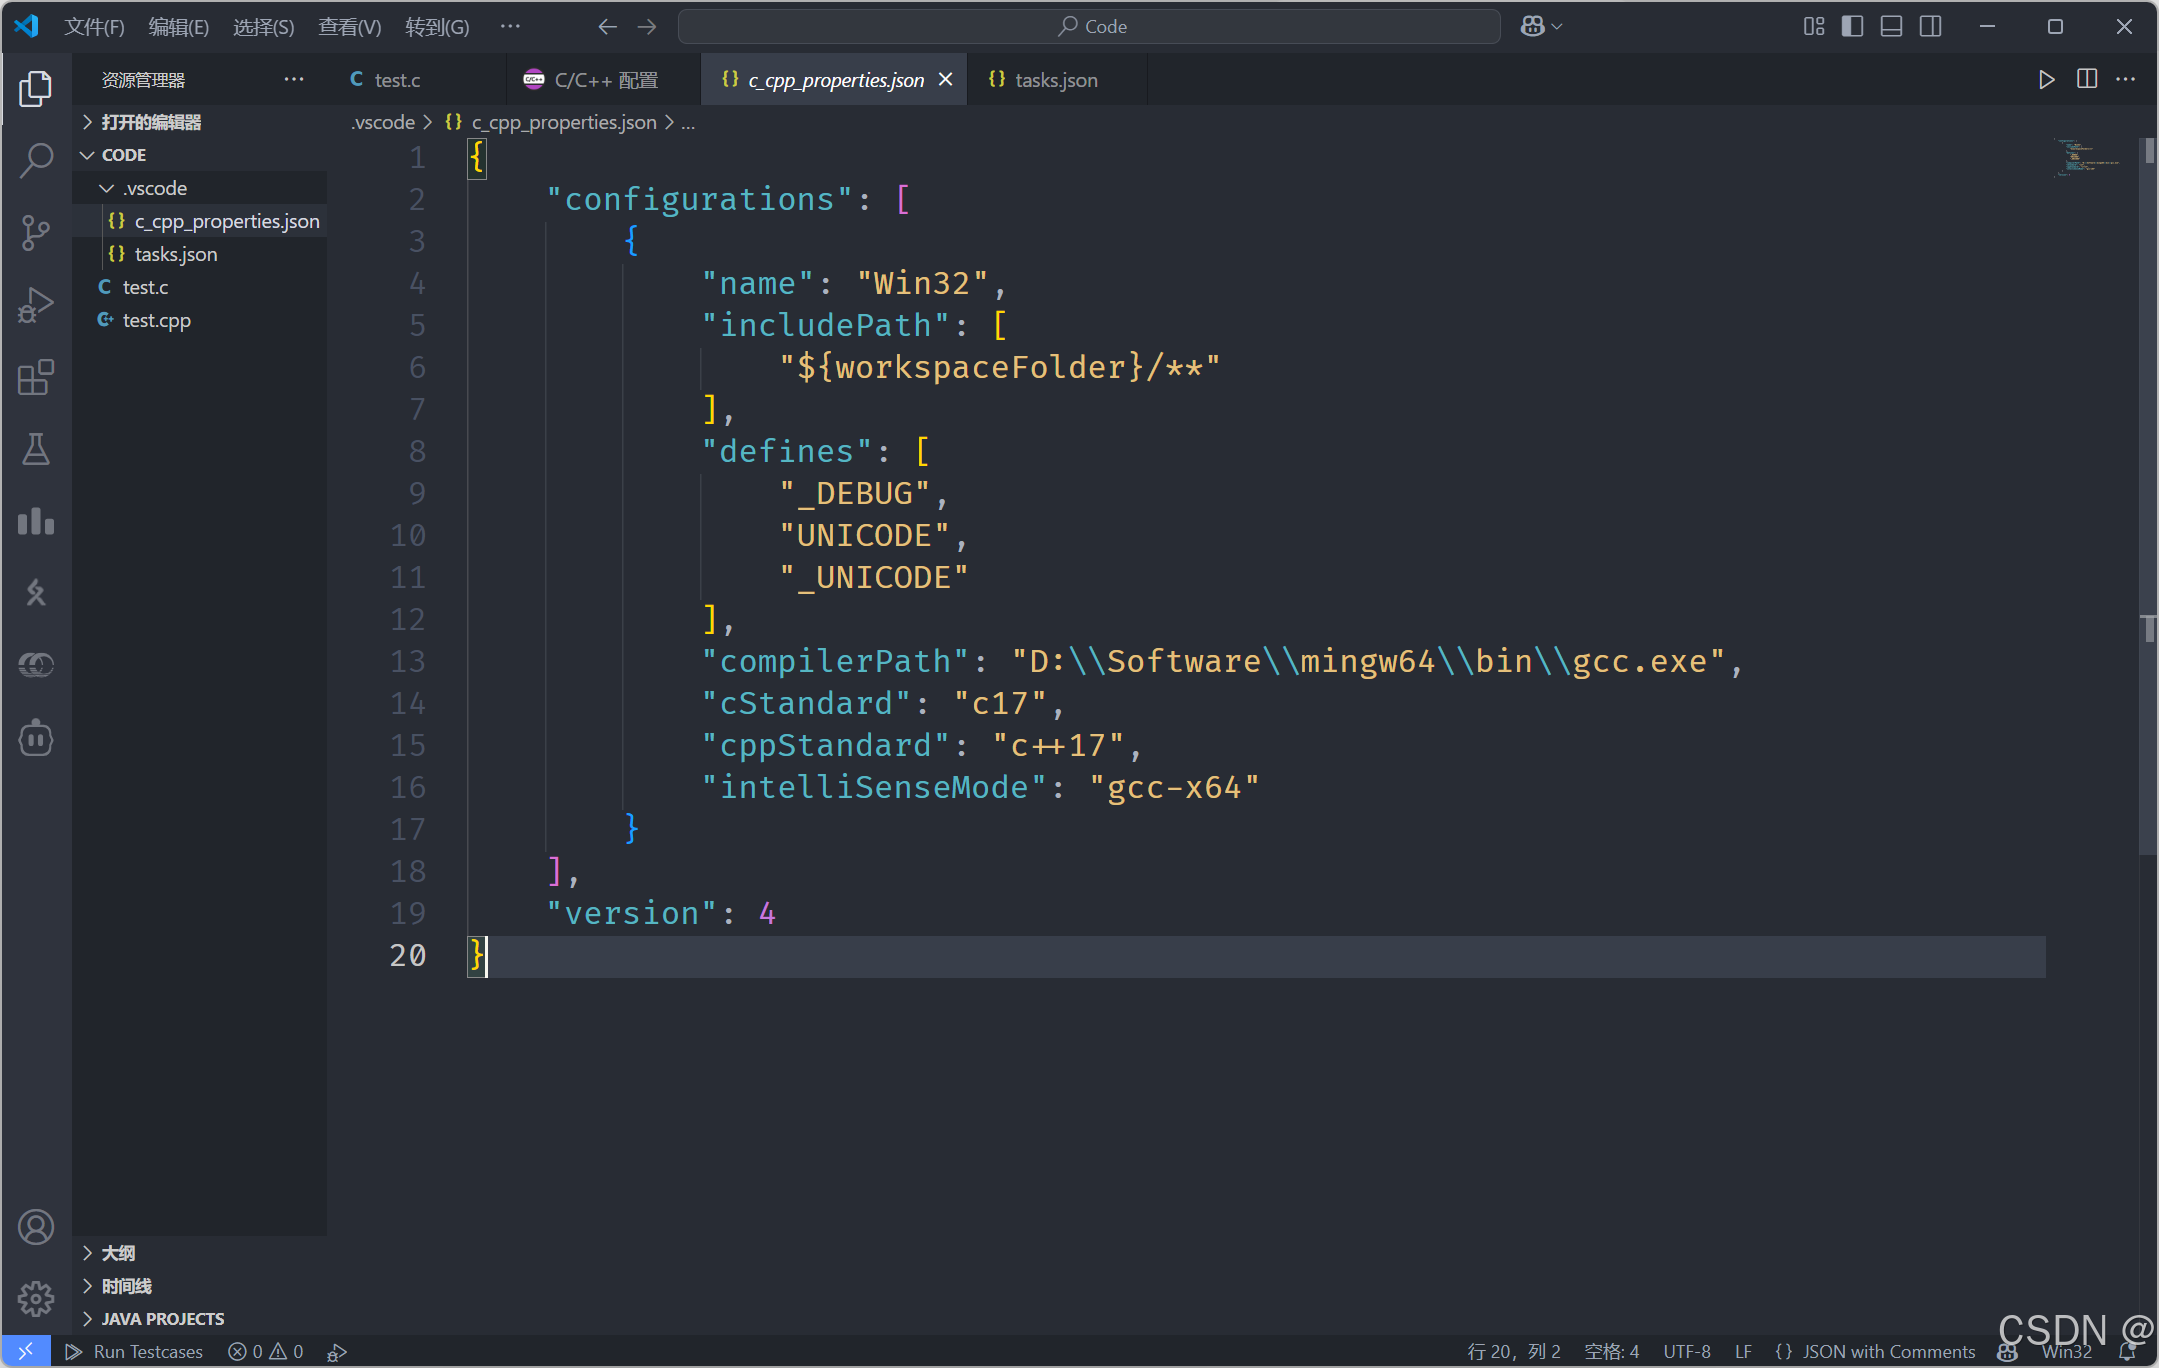2159x1368 pixels.
Task: Open the Manage settings gear
Action: 36,1298
